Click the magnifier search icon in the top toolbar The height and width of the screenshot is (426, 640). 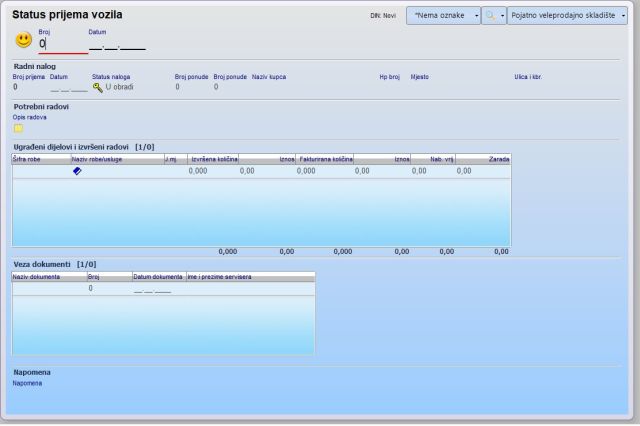click(x=490, y=16)
